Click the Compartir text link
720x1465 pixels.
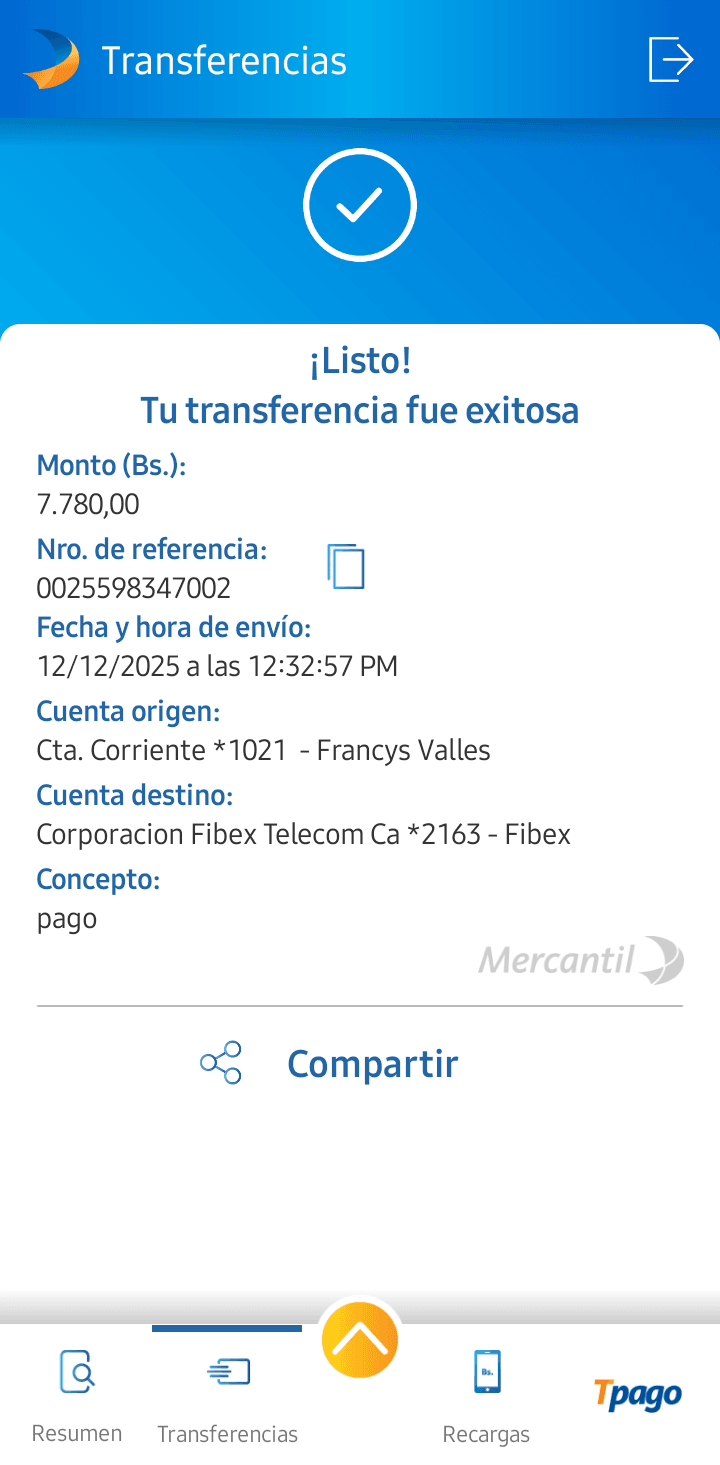[372, 1064]
